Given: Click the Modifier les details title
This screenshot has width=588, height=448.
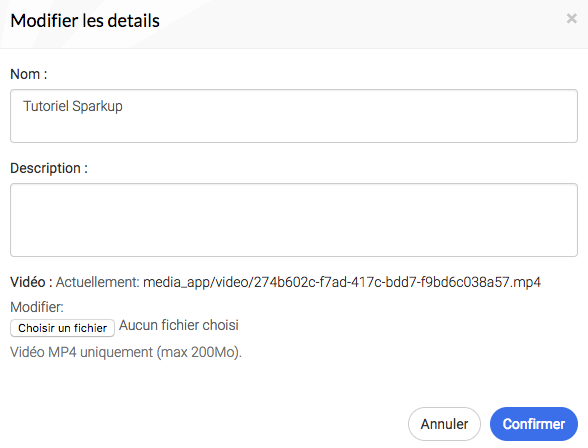Looking at the screenshot, I should point(85,21).
